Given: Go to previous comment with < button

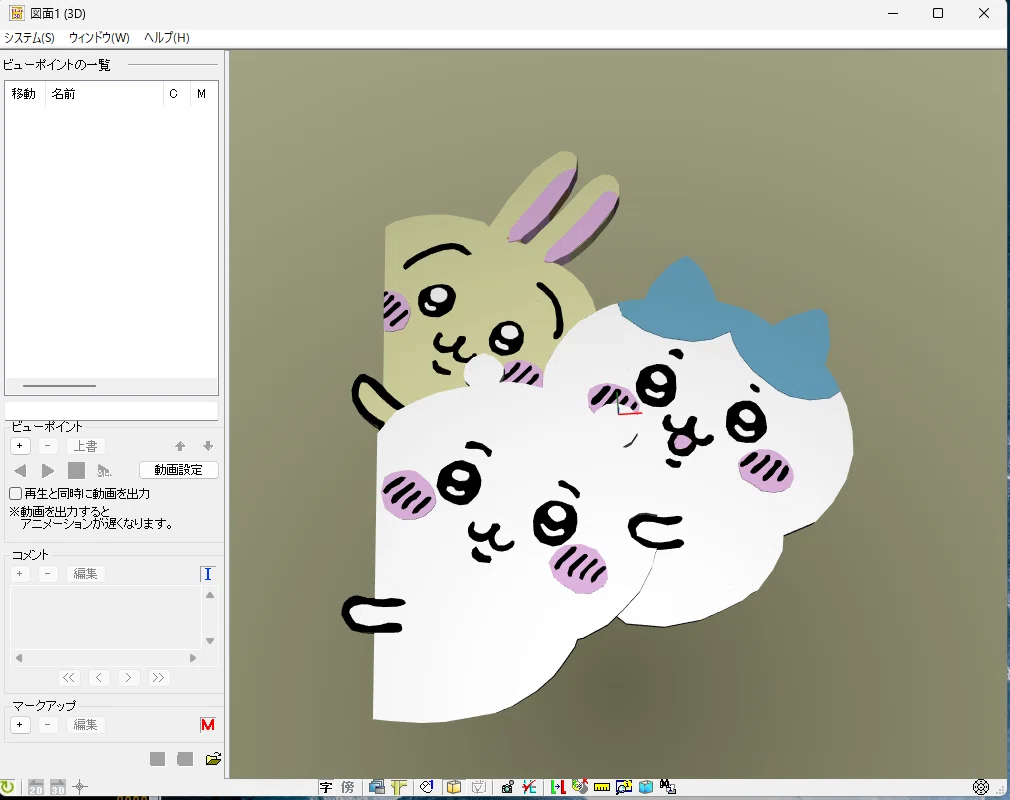Looking at the screenshot, I should pyautogui.click(x=99, y=677).
